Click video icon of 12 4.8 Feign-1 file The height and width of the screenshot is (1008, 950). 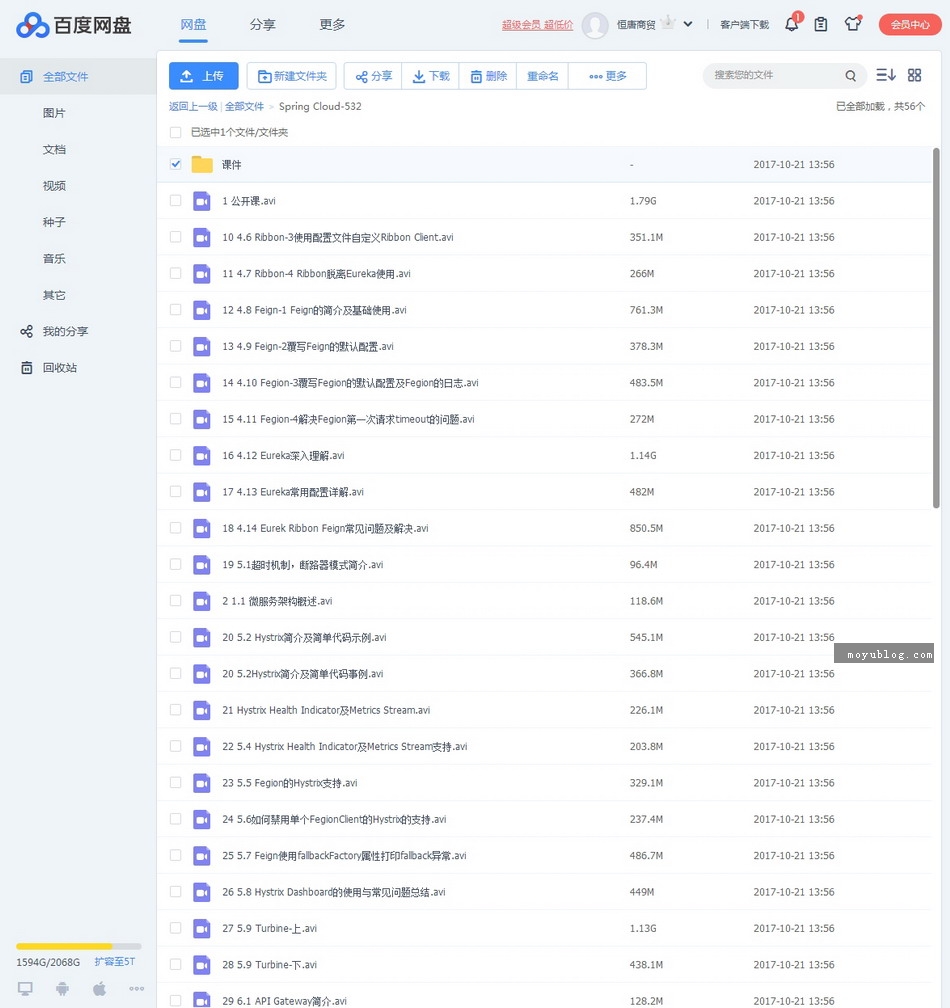(x=202, y=310)
